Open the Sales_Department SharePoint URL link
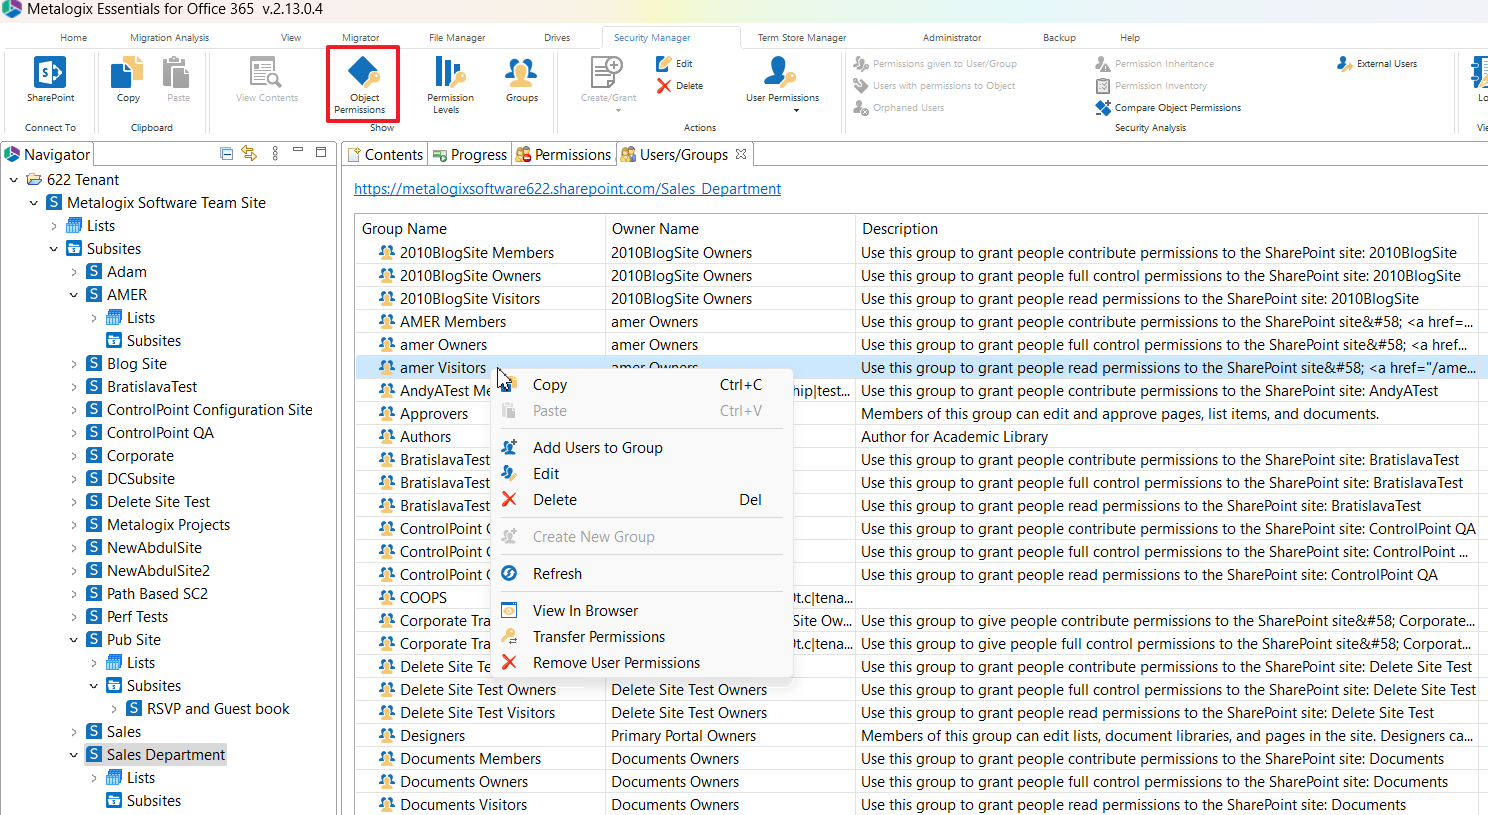The height and width of the screenshot is (815, 1488). (567, 189)
